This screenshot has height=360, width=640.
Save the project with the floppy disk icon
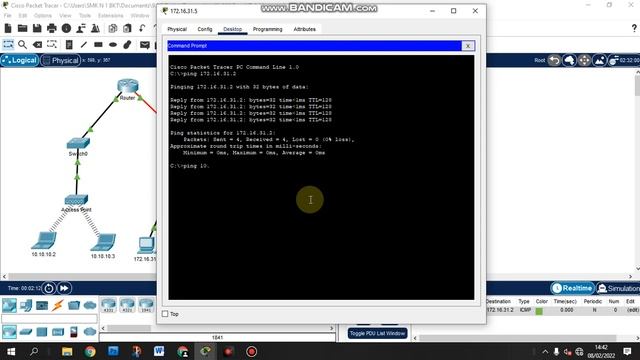pos(37,28)
